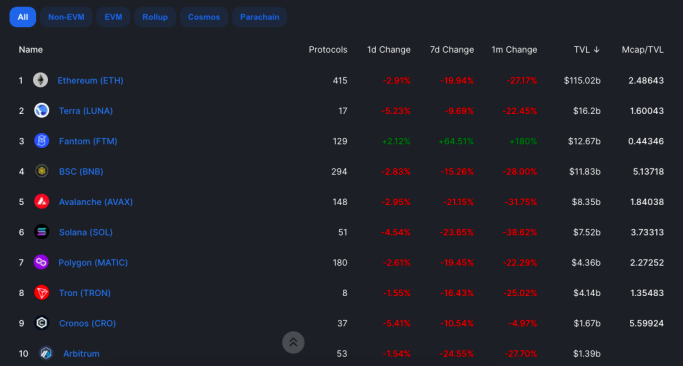
Task: Sort by Mcap/TVL column header
Action: click(642, 50)
